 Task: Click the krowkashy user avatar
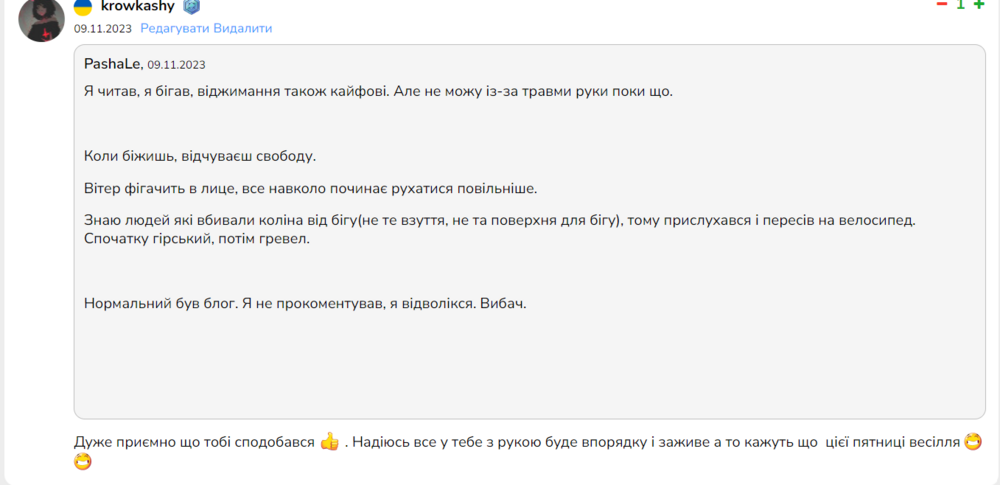coord(42,19)
